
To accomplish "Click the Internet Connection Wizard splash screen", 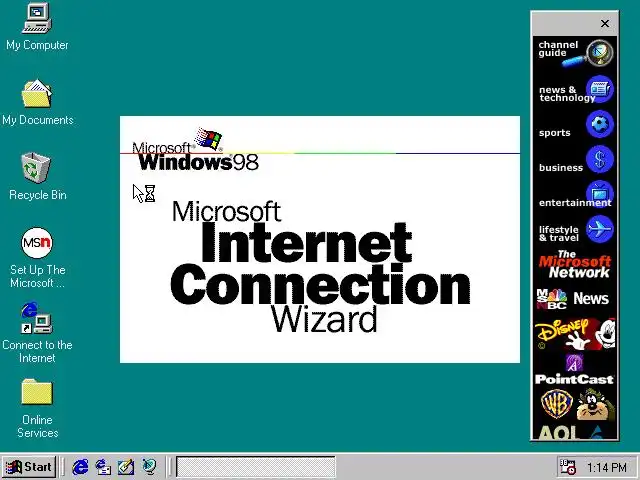I will click(320, 239).
